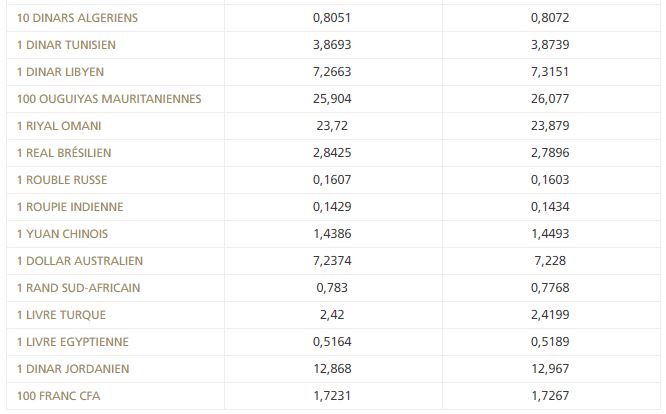The width and height of the screenshot is (666, 414).
Task: Click the 1 ROUBLE RUSSE currency name
Action: click(x=62, y=180)
